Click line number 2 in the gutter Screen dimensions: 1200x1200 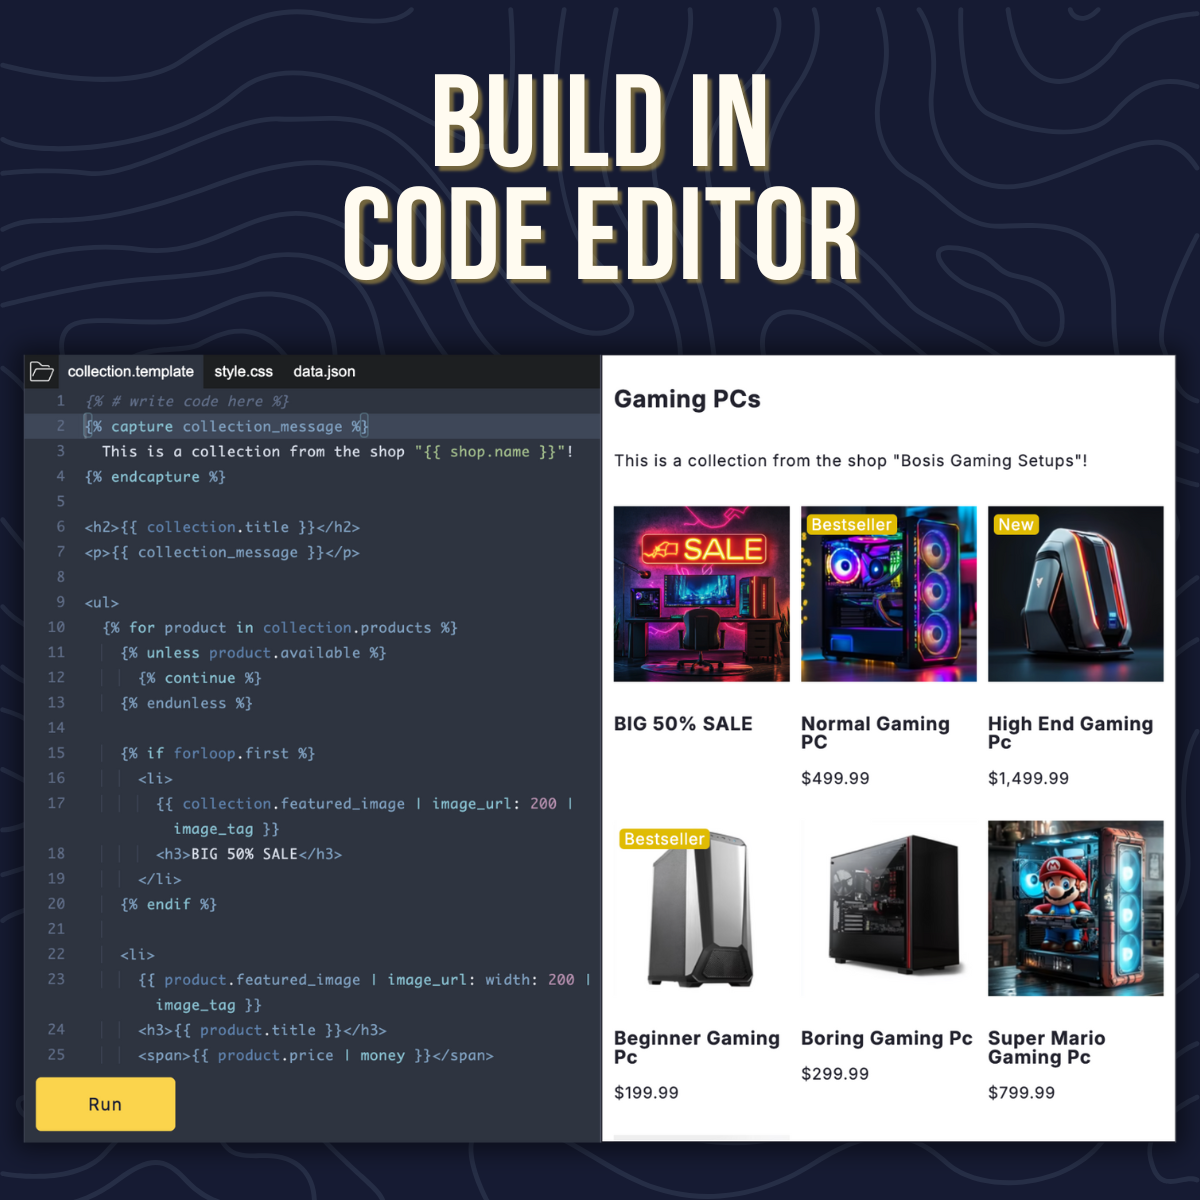pos(60,426)
